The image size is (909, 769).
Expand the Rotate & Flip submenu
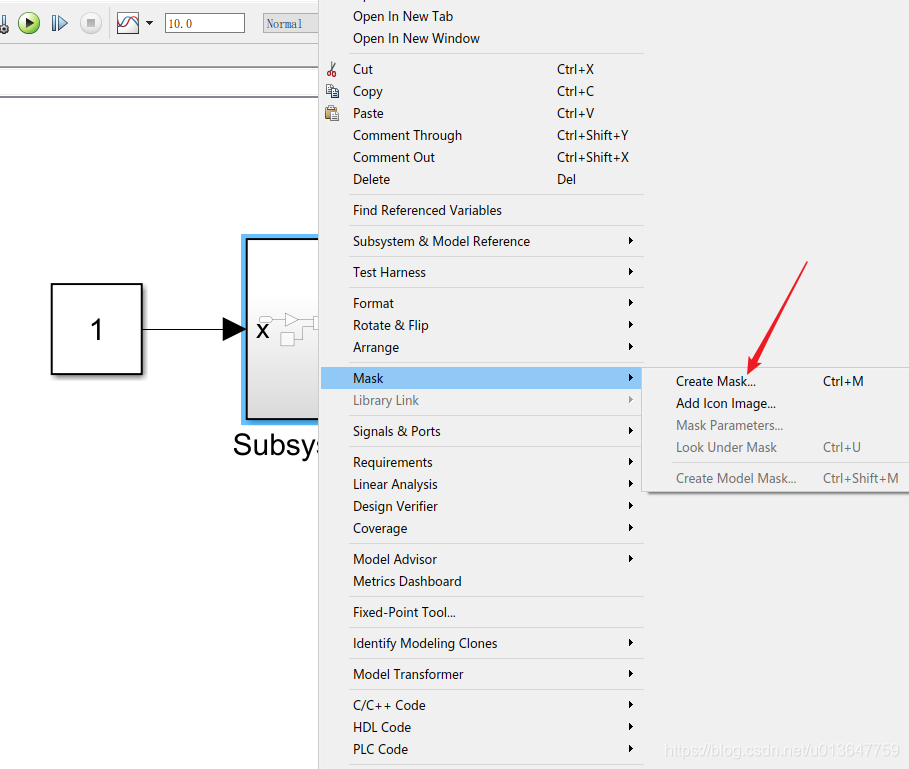481,325
